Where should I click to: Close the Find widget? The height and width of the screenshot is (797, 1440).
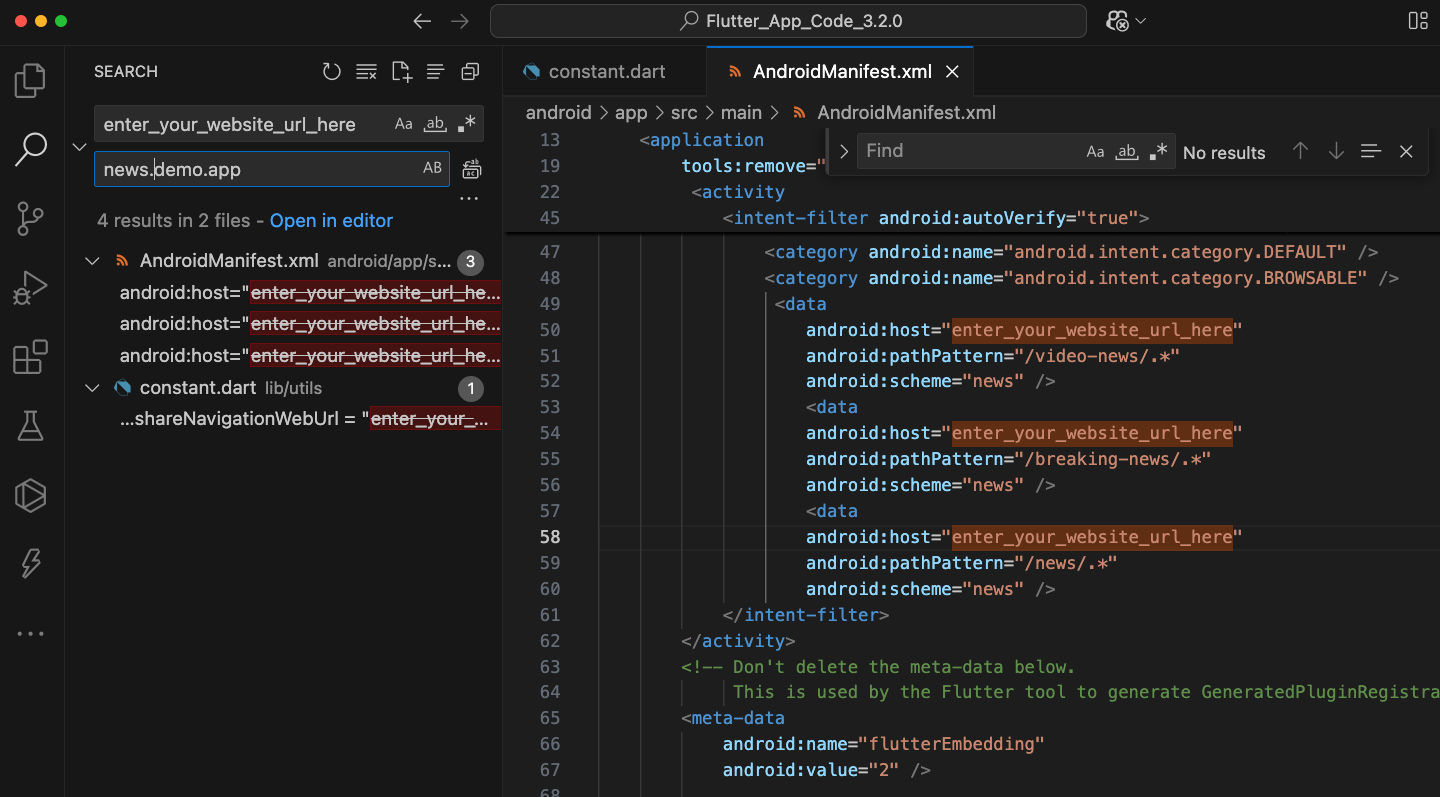[1406, 151]
